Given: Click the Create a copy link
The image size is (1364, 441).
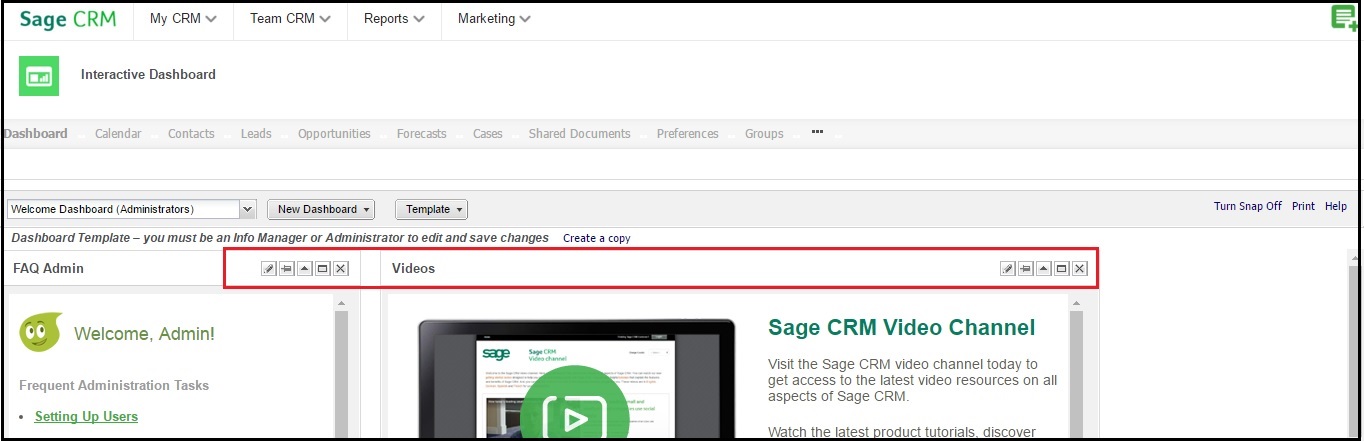Looking at the screenshot, I should (x=597, y=238).
